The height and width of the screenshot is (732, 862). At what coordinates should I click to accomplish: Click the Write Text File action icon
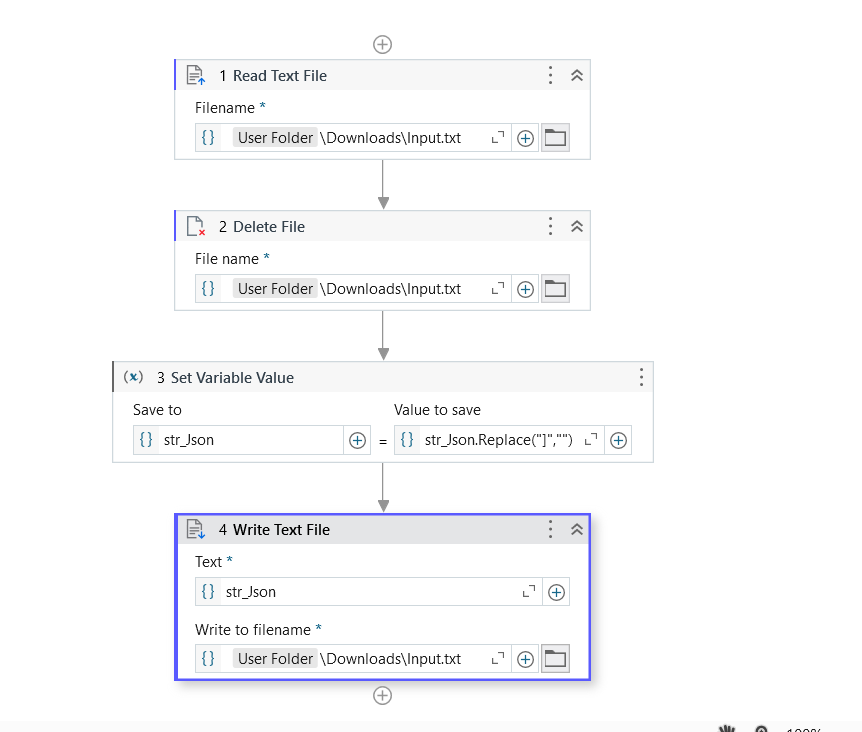pyautogui.click(x=197, y=529)
